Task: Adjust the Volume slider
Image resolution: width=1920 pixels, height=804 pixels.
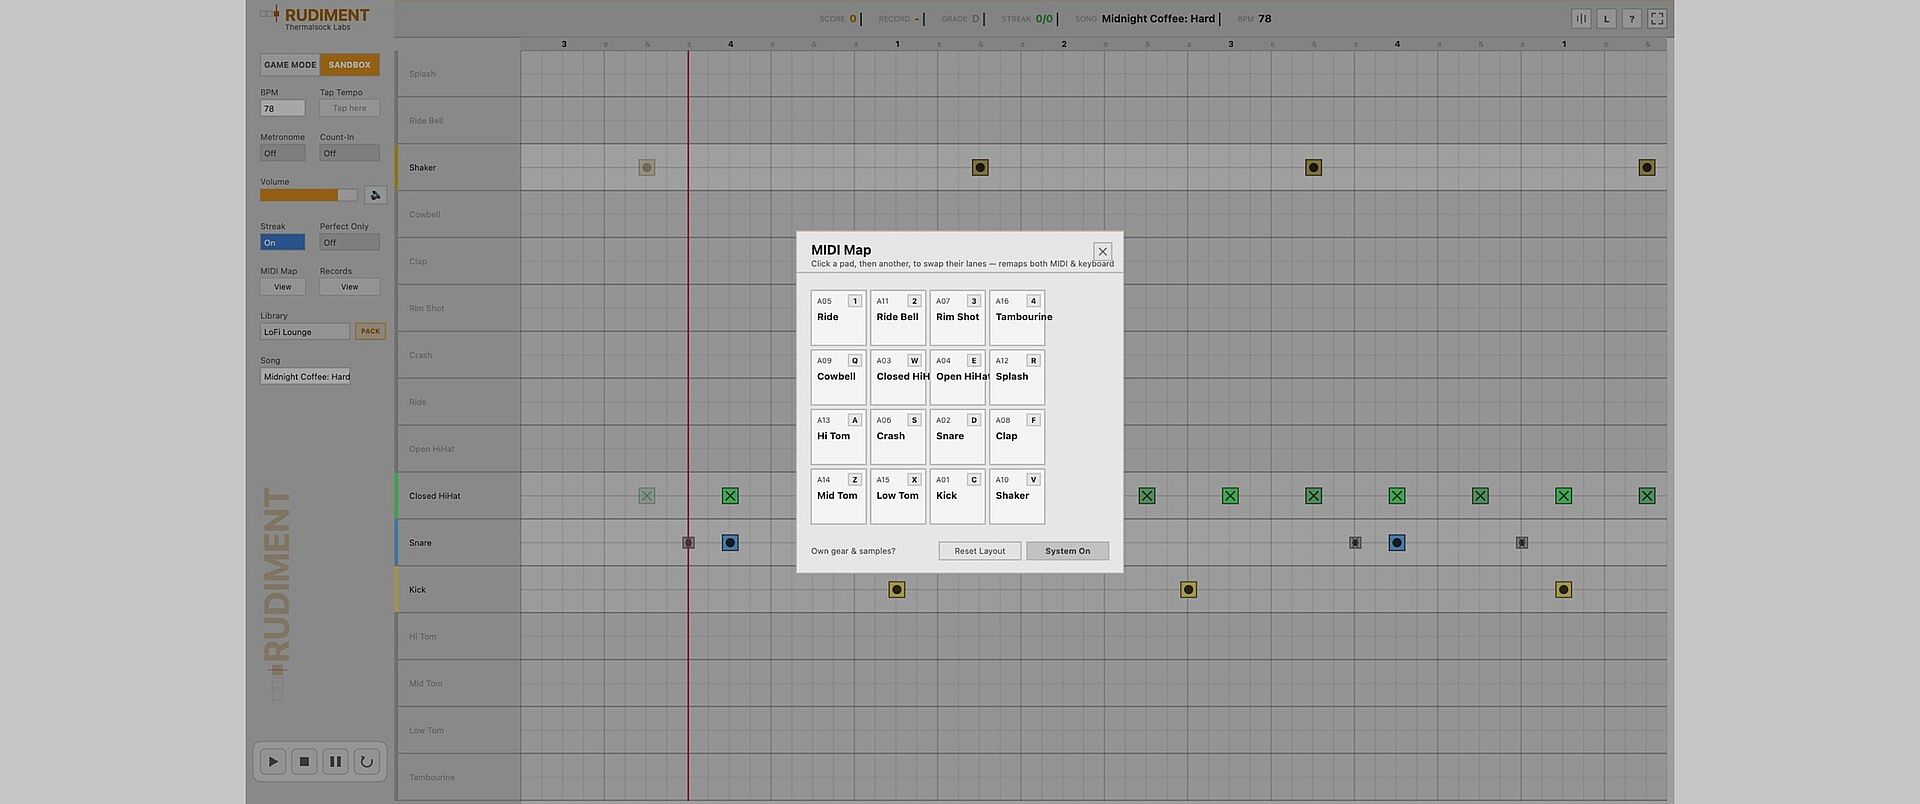Action: point(308,195)
